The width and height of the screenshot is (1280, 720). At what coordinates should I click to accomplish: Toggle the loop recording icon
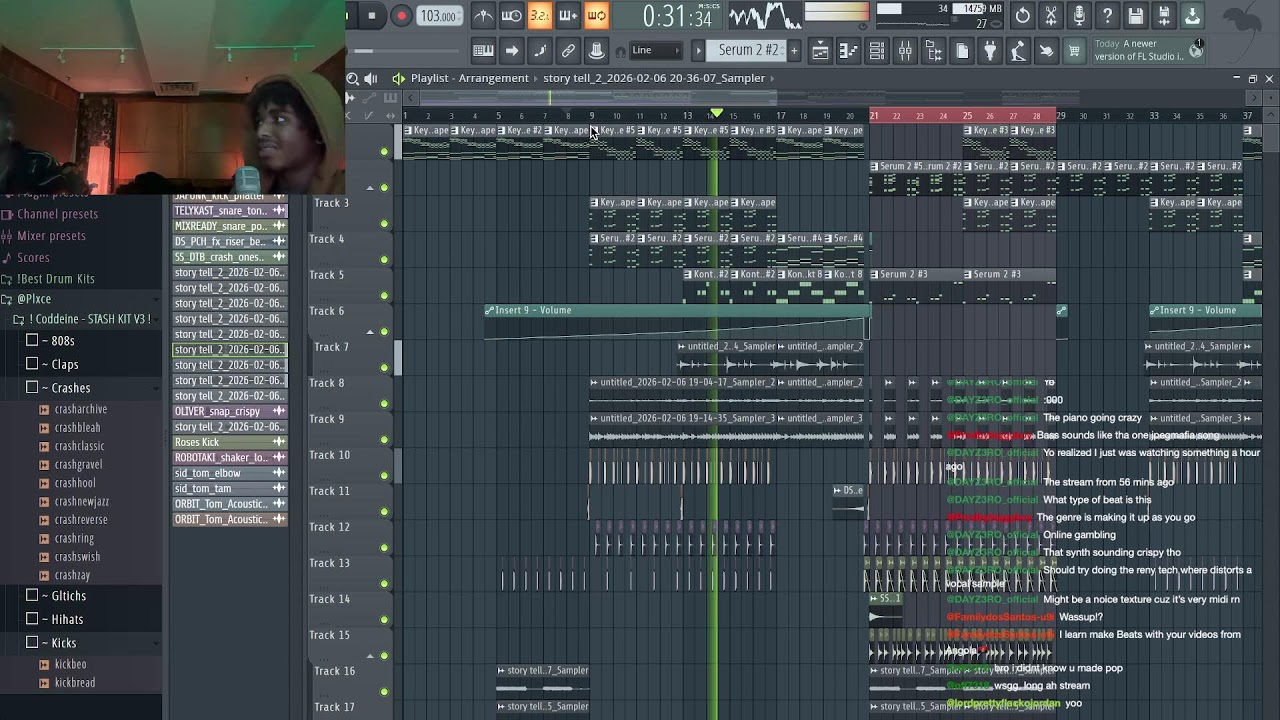tap(596, 15)
